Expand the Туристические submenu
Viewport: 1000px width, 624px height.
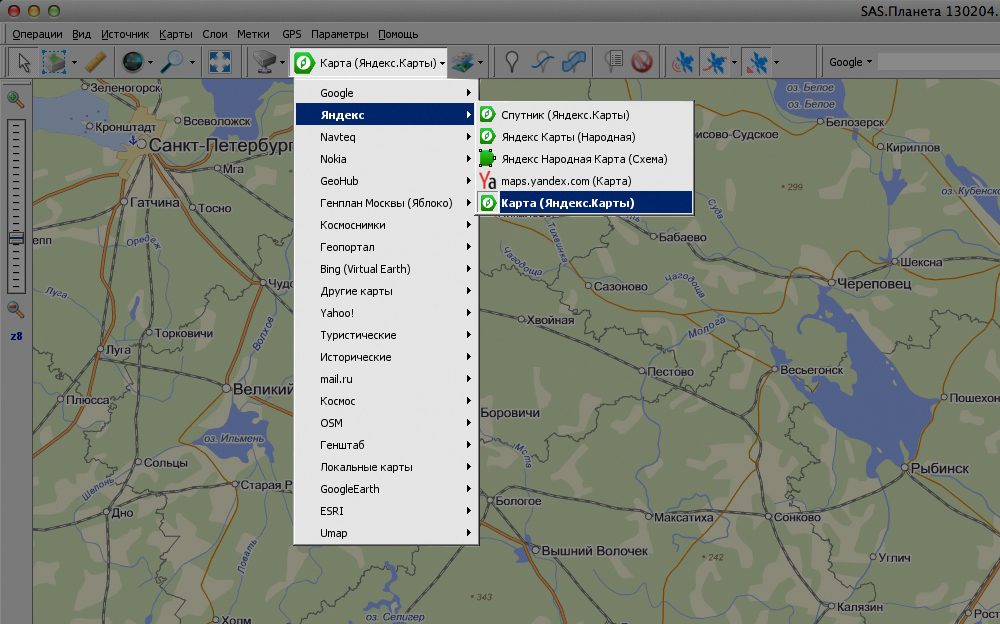[x=386, y=335]
